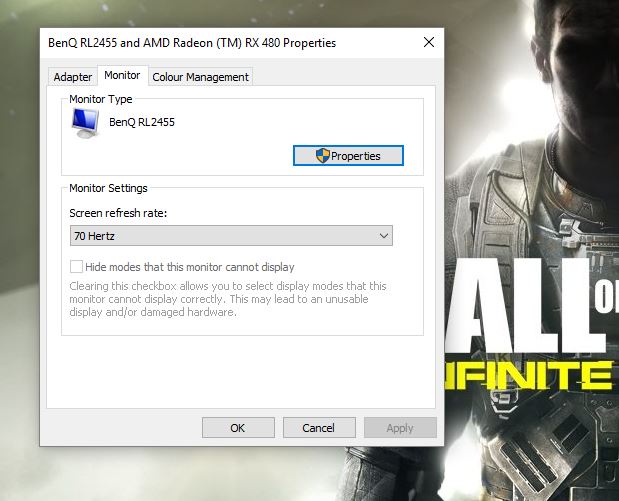The height and width of the screenshot is (501, 619).
Task: Switch to the Adapter tab
Action: (73, 77)
